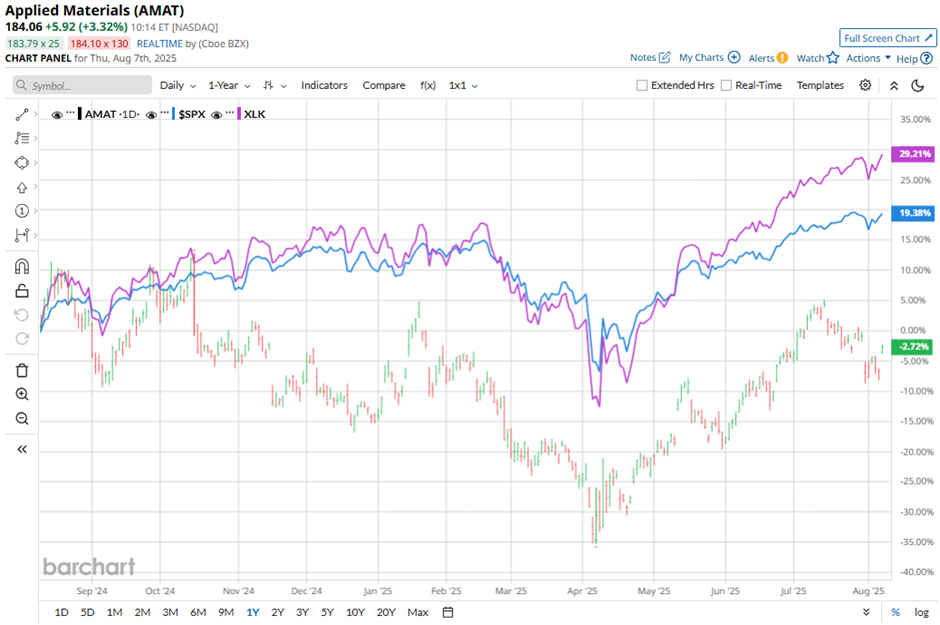Select the 5Y time range
Screen dimensions: 940x625
tap(327, 612)
